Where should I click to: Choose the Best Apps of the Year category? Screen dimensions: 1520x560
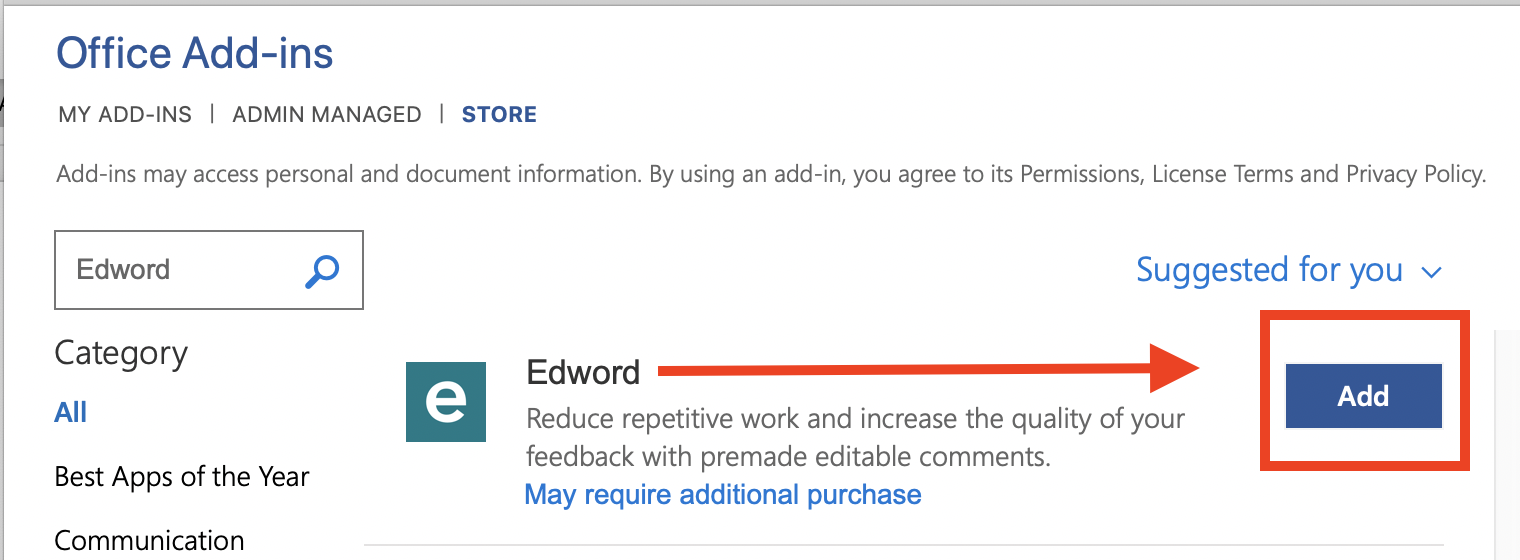coord(182,476)
